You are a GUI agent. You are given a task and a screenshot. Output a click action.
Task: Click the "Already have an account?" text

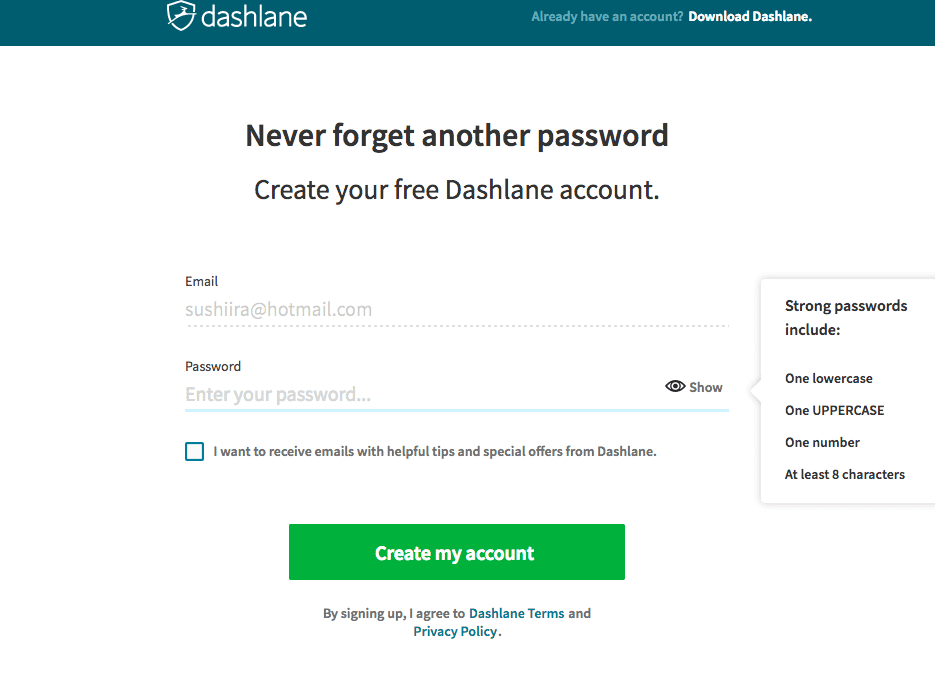[607, 16]
